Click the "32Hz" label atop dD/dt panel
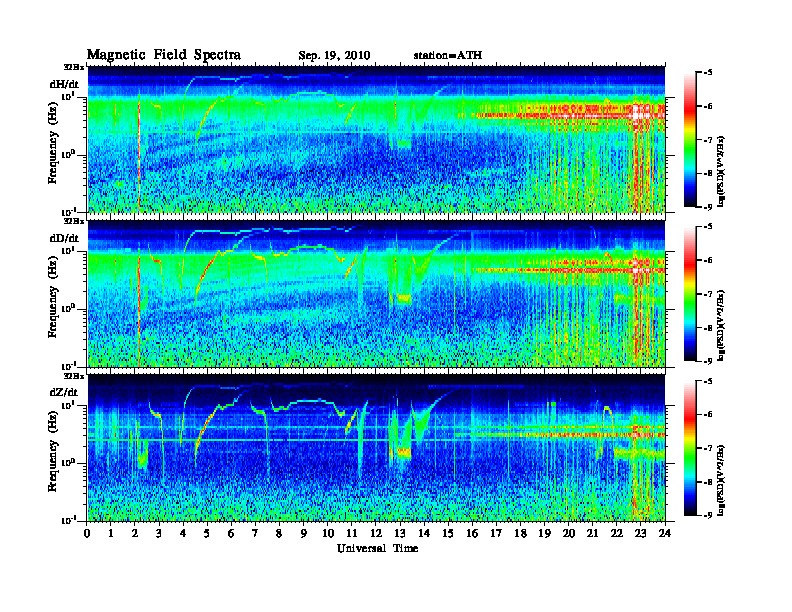 (74, 221)
